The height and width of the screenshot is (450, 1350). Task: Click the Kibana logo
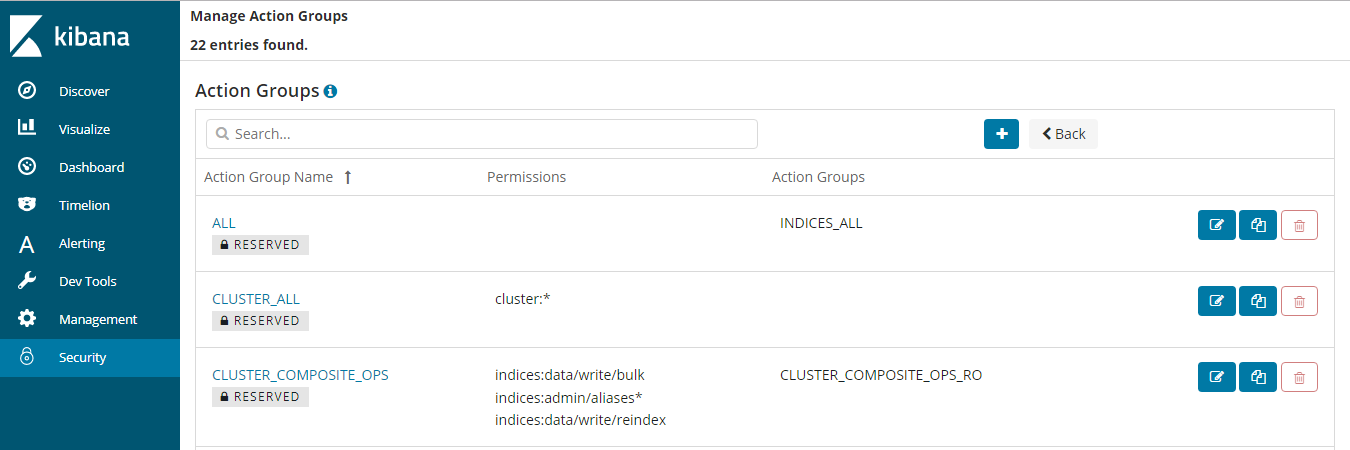coord(70,35)
